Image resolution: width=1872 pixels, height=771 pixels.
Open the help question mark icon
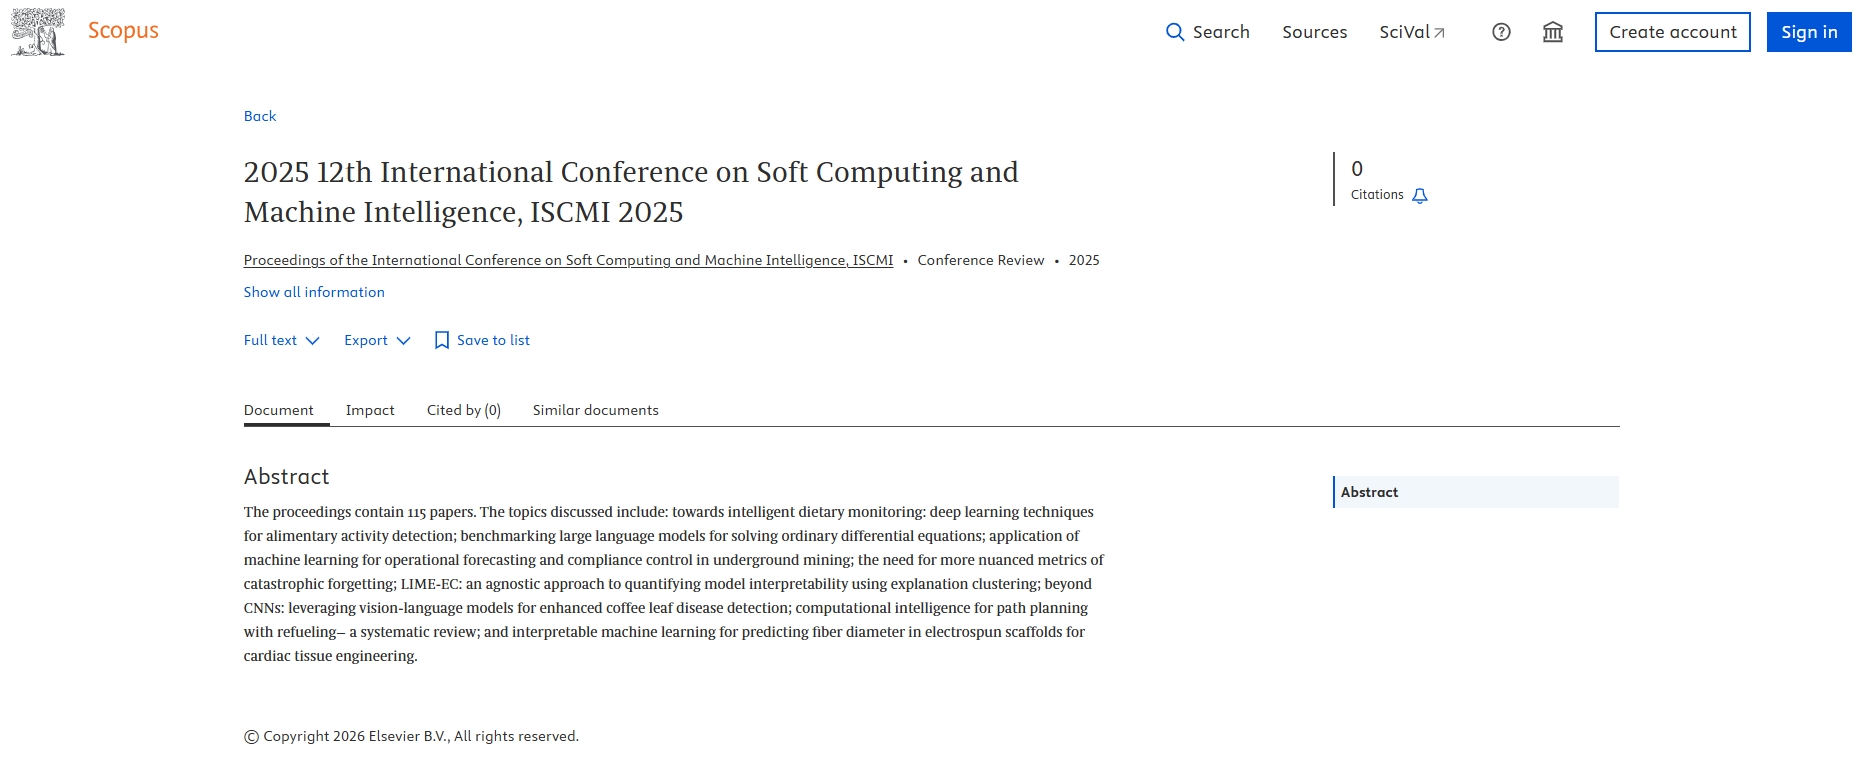pyautogui.click(x=1501, y=32)
